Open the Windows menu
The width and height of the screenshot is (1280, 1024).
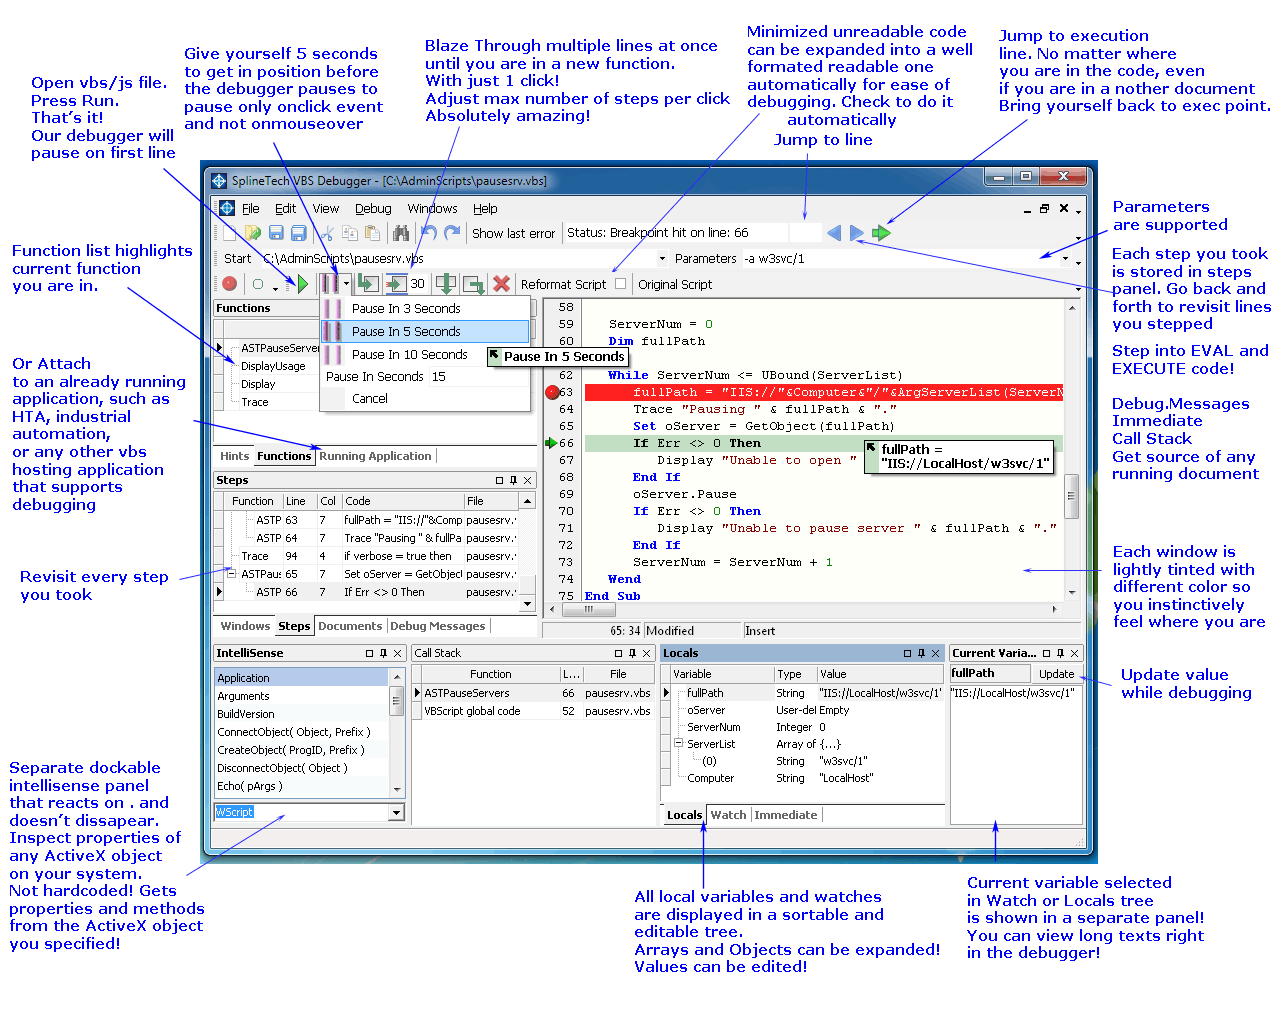[x=432, y=209]
